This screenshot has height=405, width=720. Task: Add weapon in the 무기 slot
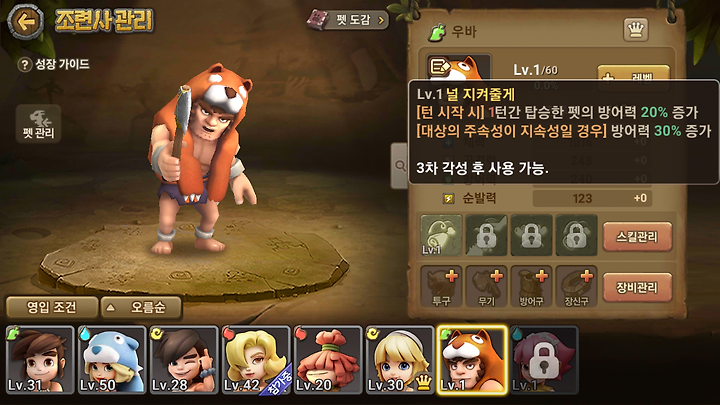[x=486, y=286]
